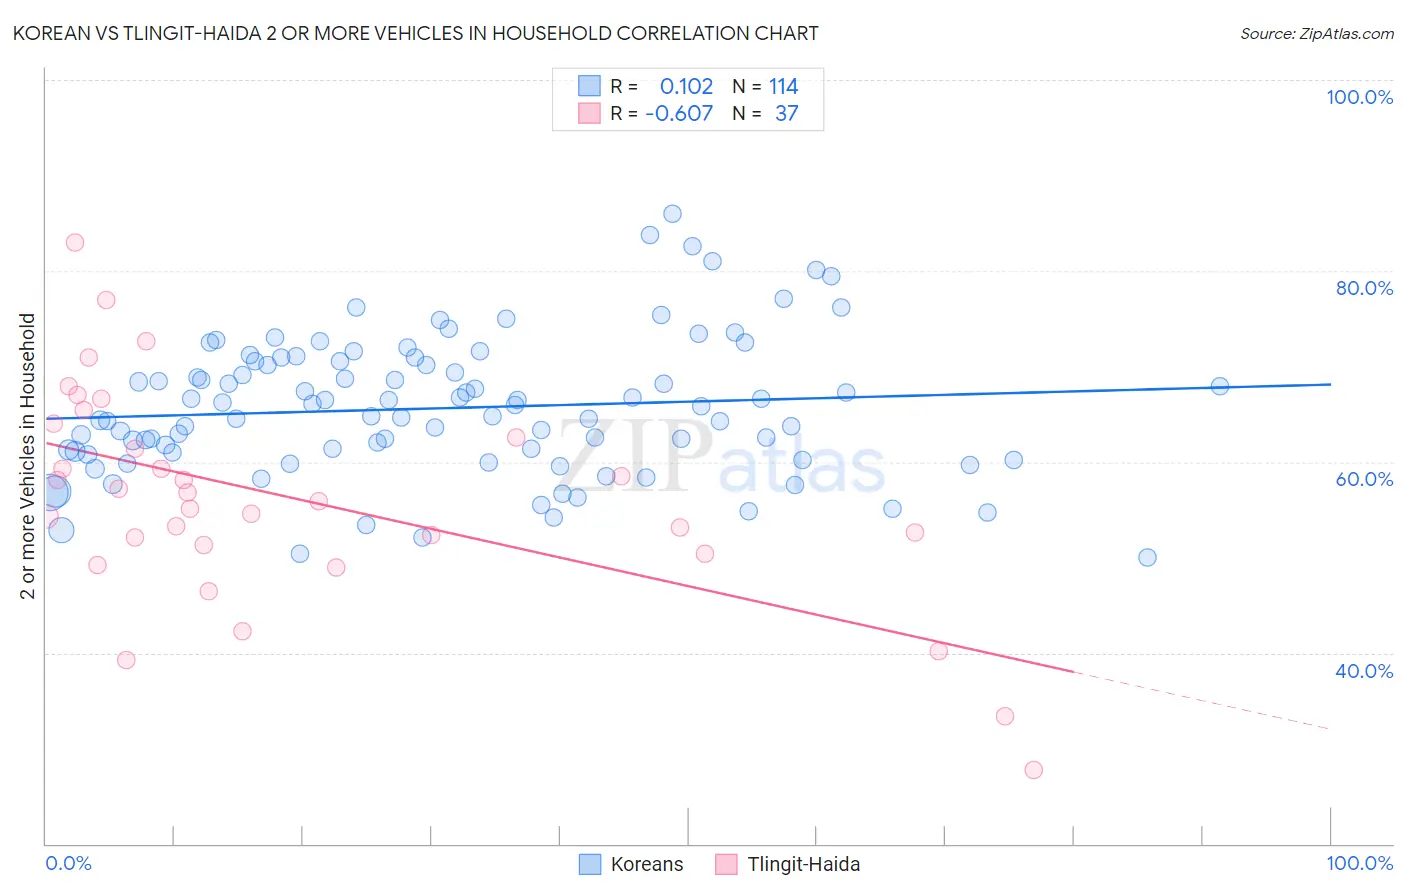Click the highest pink data point
The image size is (1406, 892).
click(x=74, y=242)
